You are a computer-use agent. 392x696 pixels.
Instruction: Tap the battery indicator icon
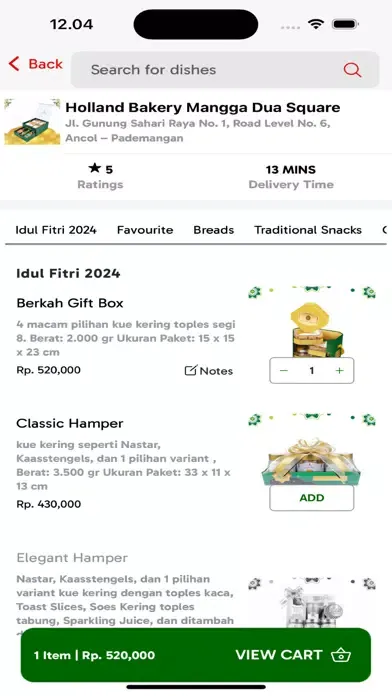345,24
